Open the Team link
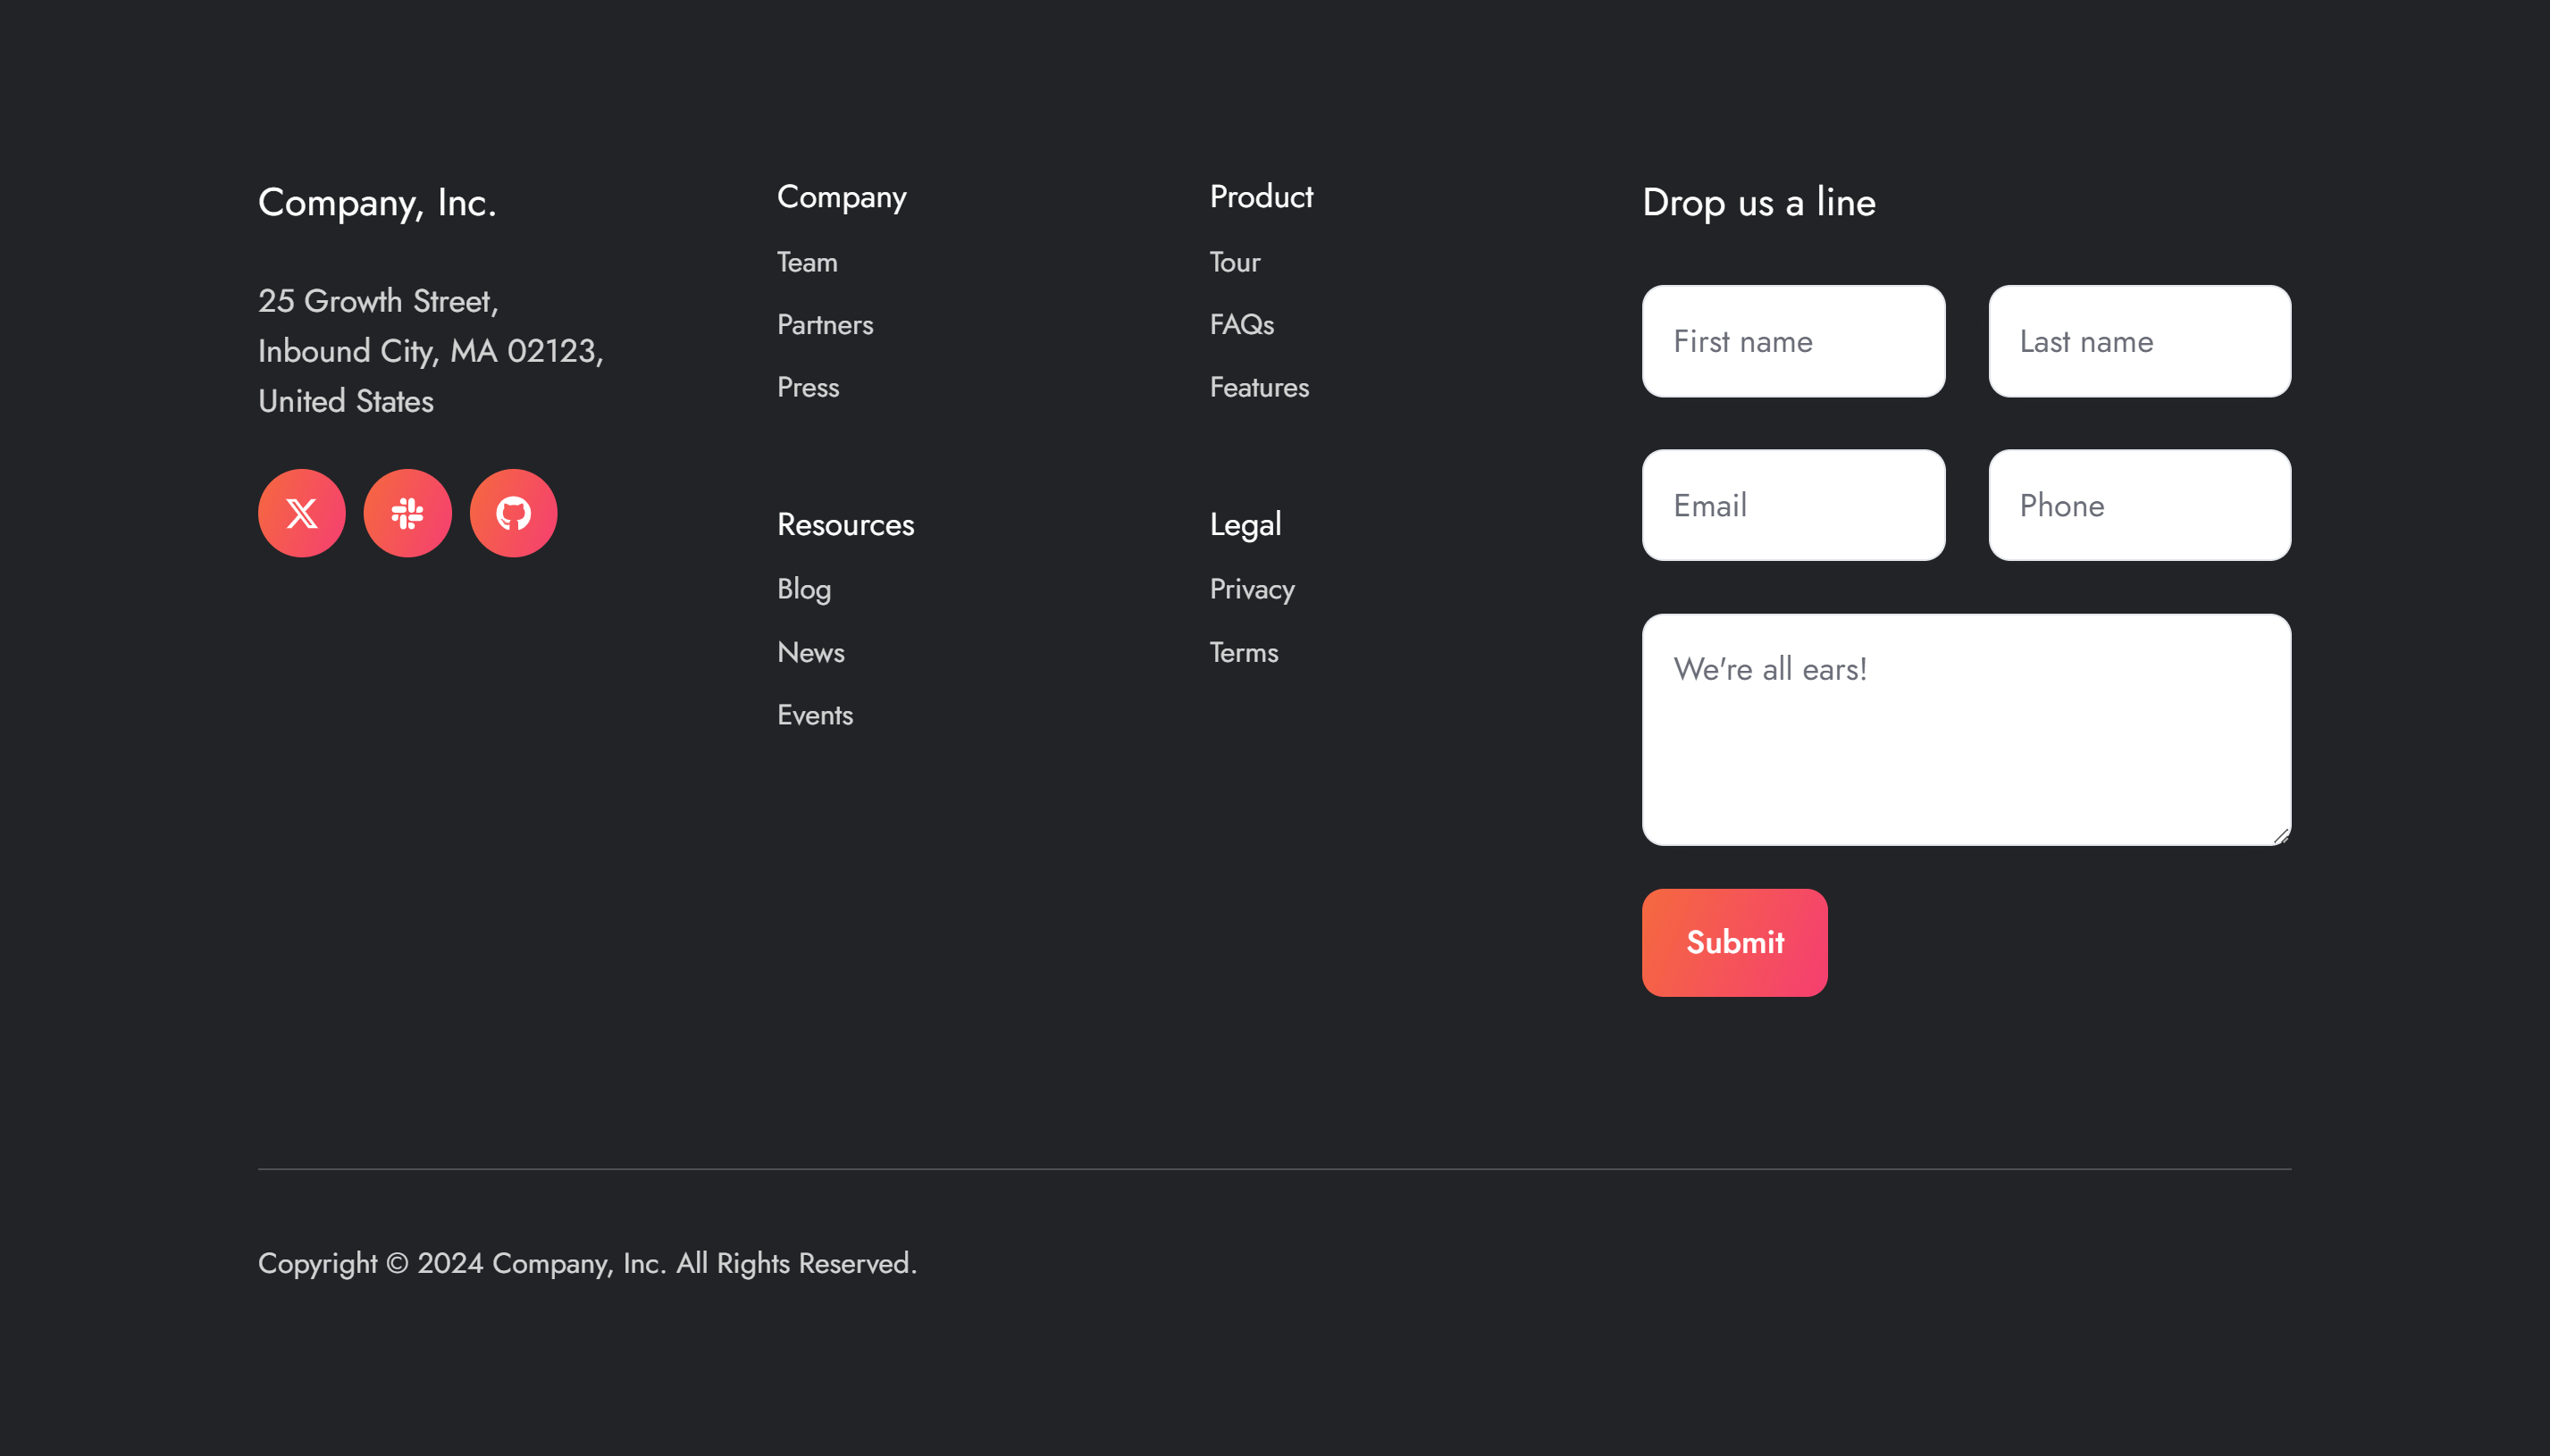This screenshot has width=2550, height=1456. click(x=807, y=262)
